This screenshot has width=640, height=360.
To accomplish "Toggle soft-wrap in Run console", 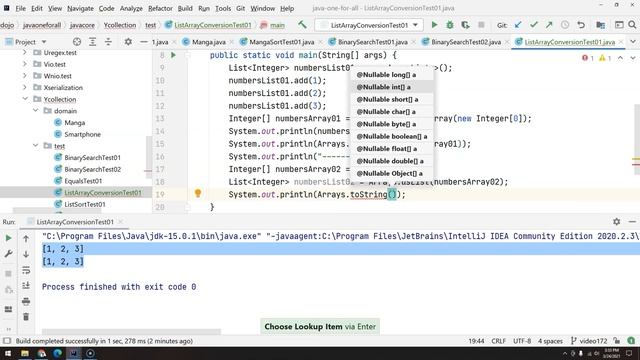I will click(x=26, y=270).
